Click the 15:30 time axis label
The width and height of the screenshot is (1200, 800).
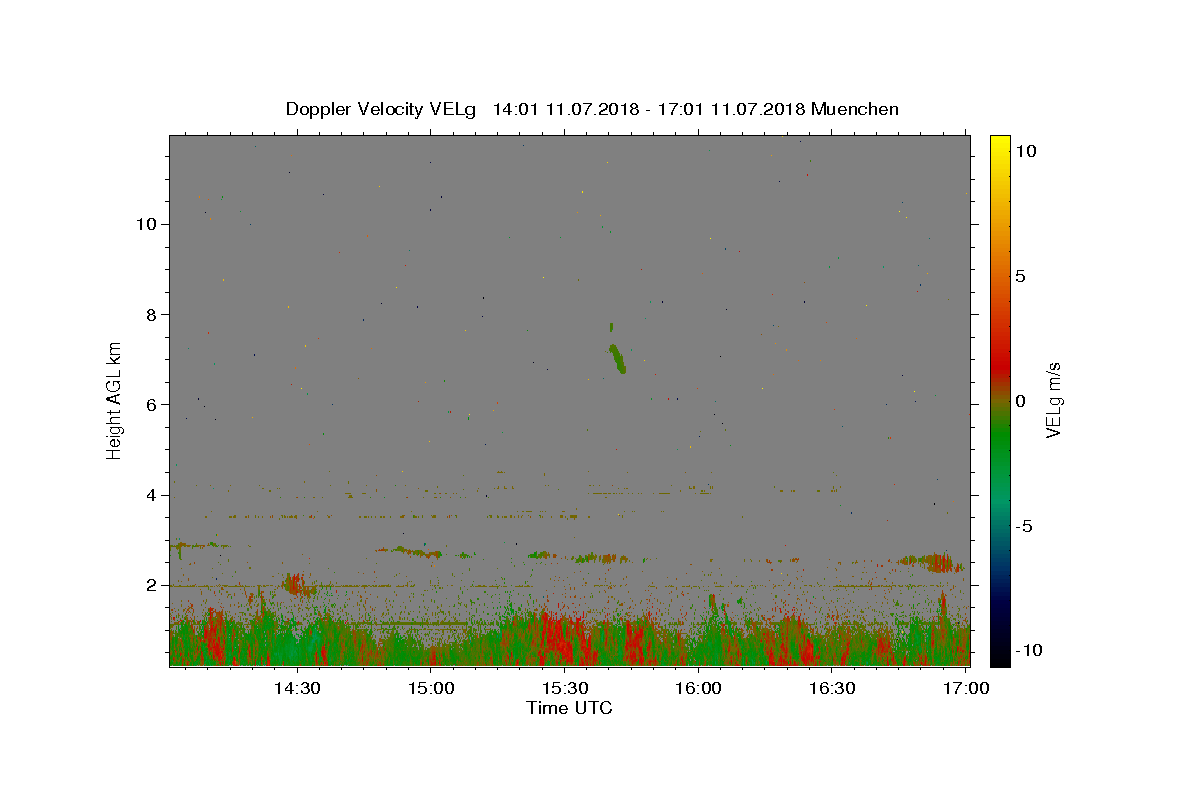565,688
